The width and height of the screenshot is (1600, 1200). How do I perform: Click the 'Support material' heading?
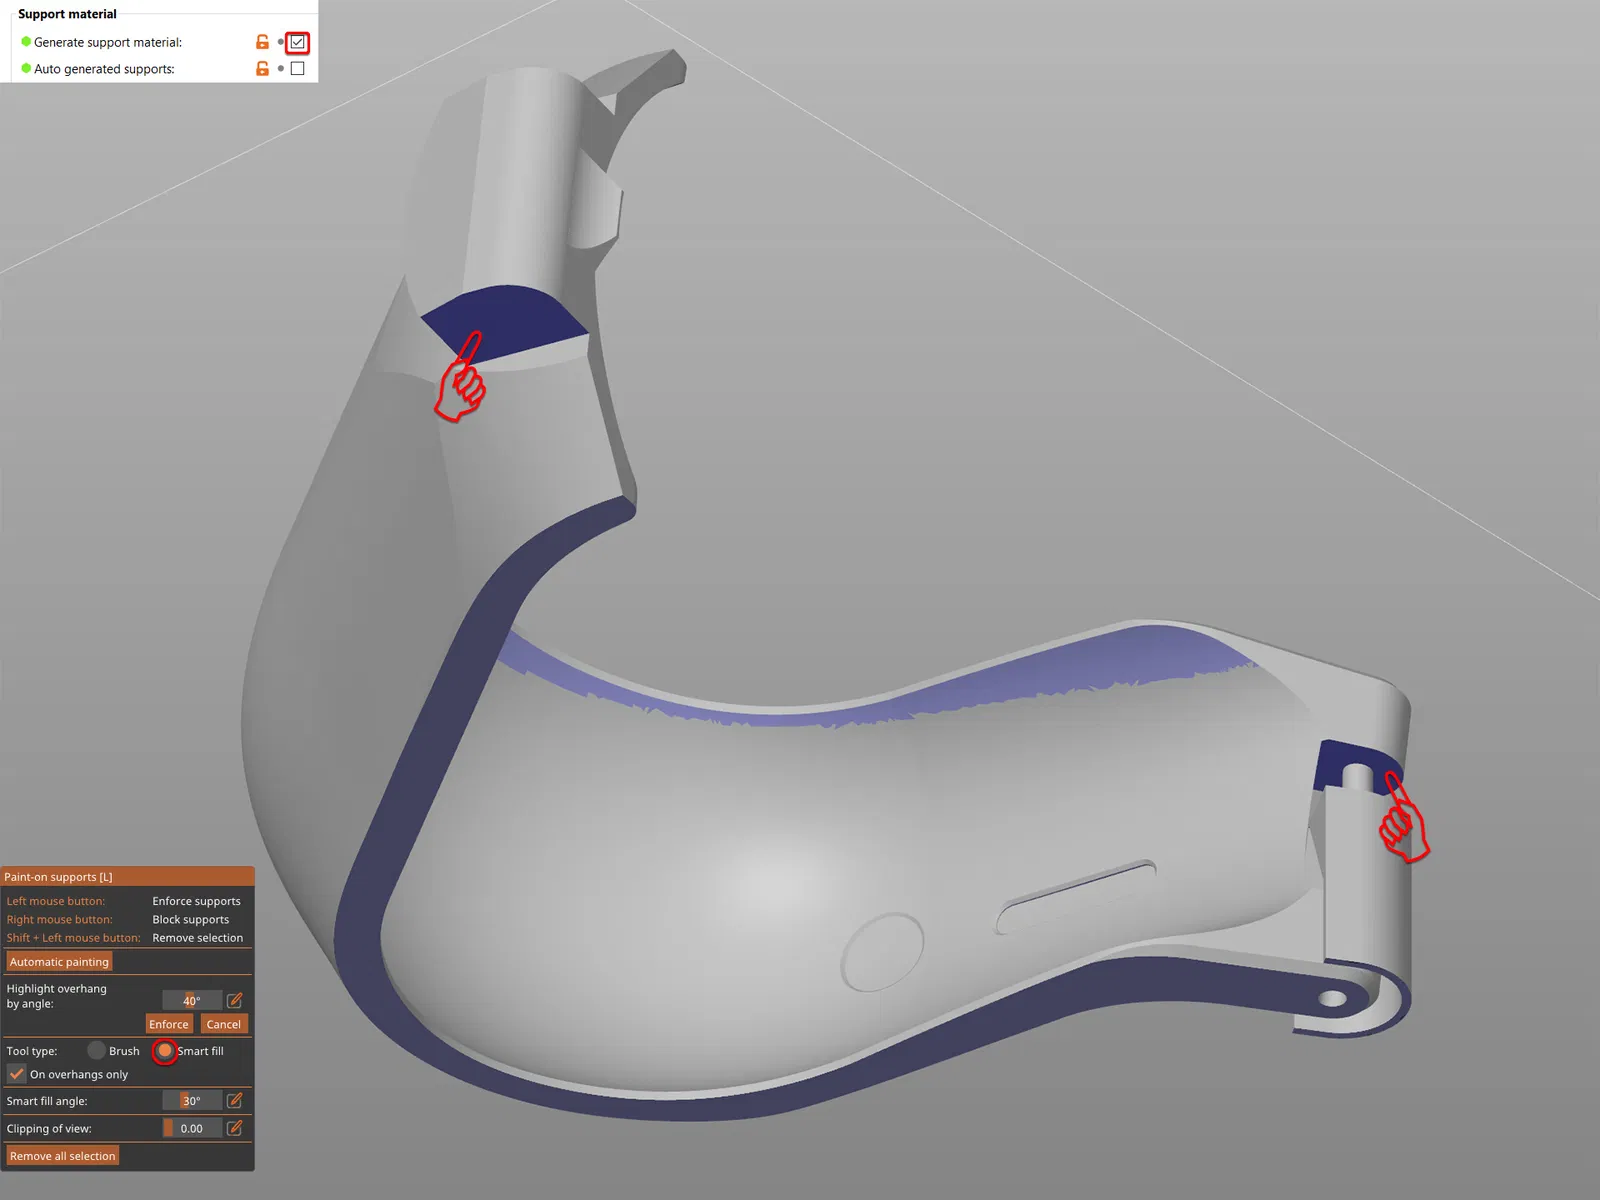click(x=67, y=14)
